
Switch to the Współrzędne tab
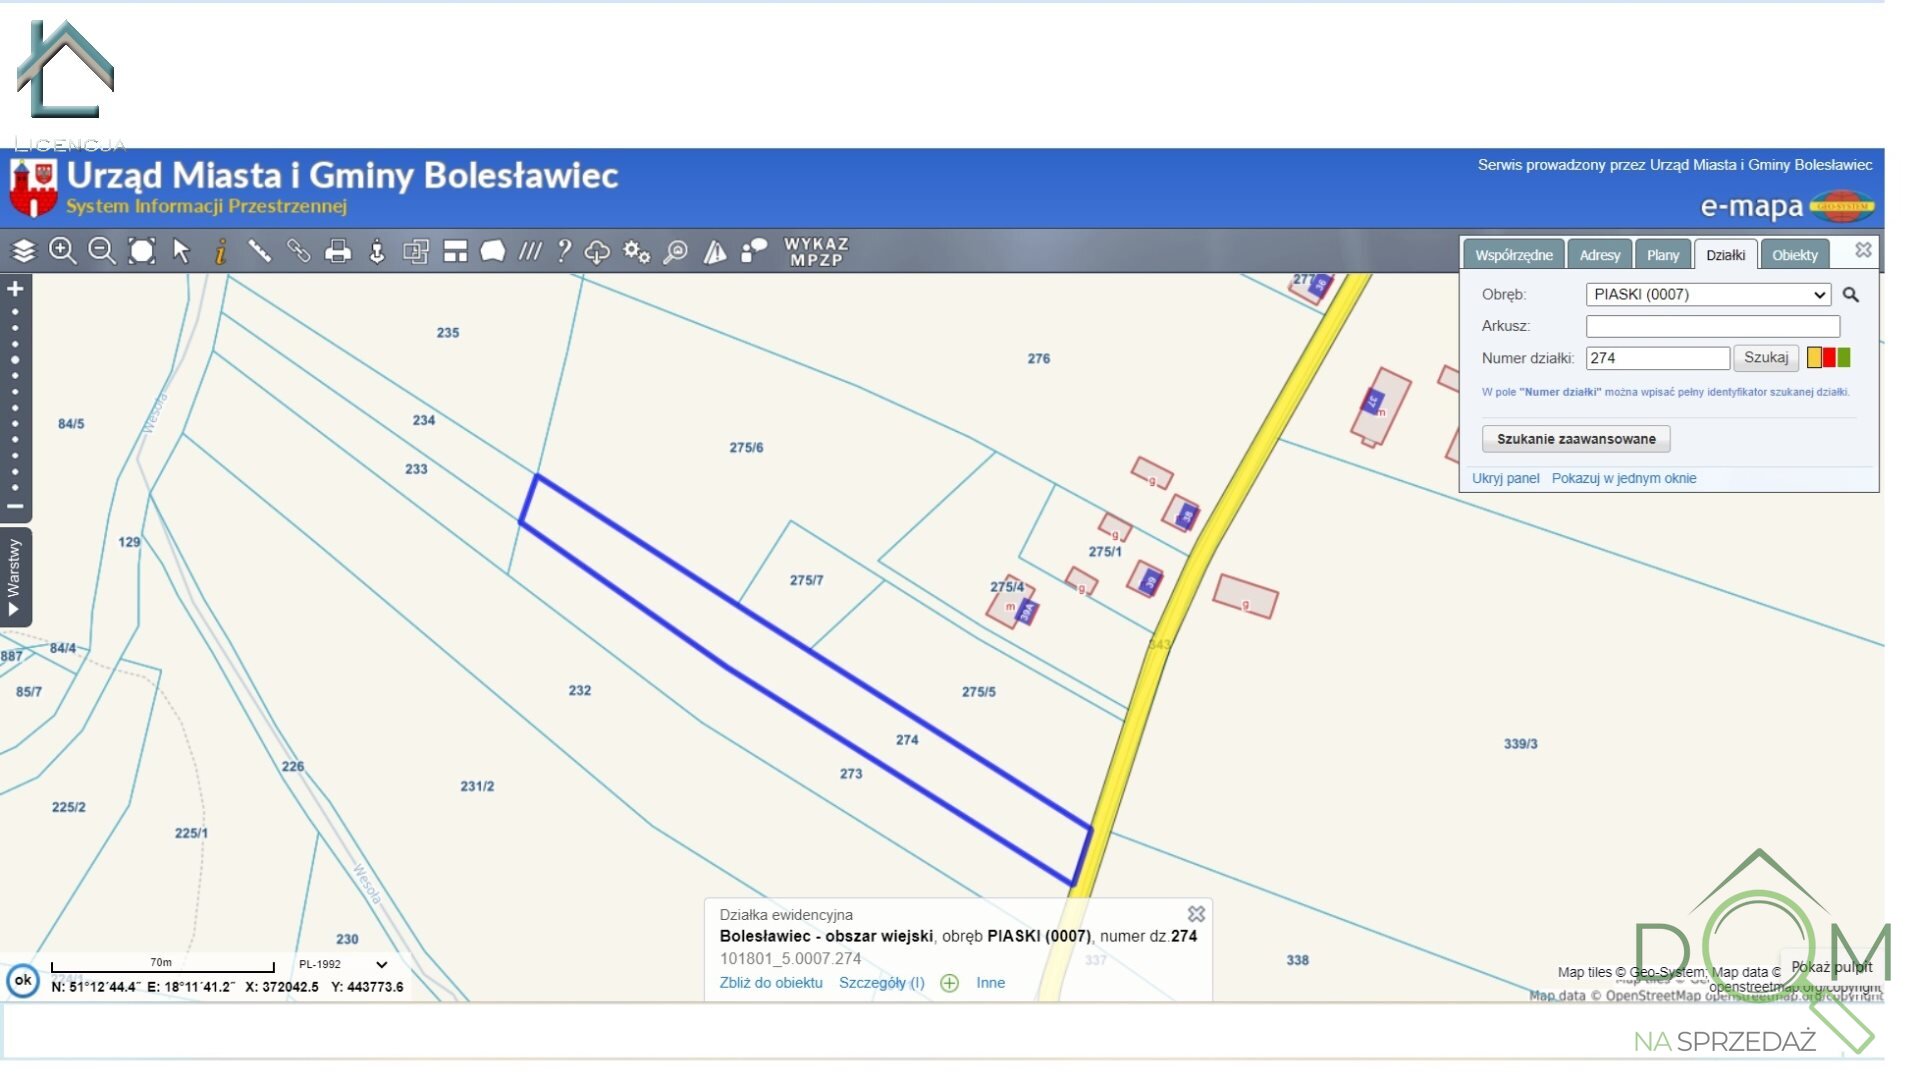(x=1513, y=255)
